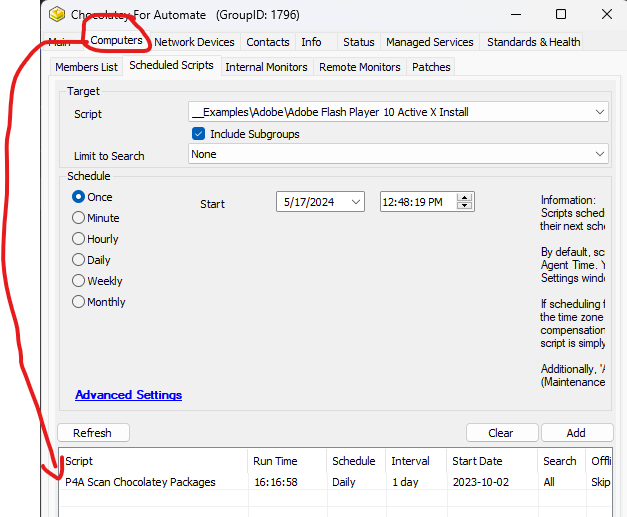Open the Network Devices tab
This screenshot has width=627, height=517.
click(x=194, y=42)
